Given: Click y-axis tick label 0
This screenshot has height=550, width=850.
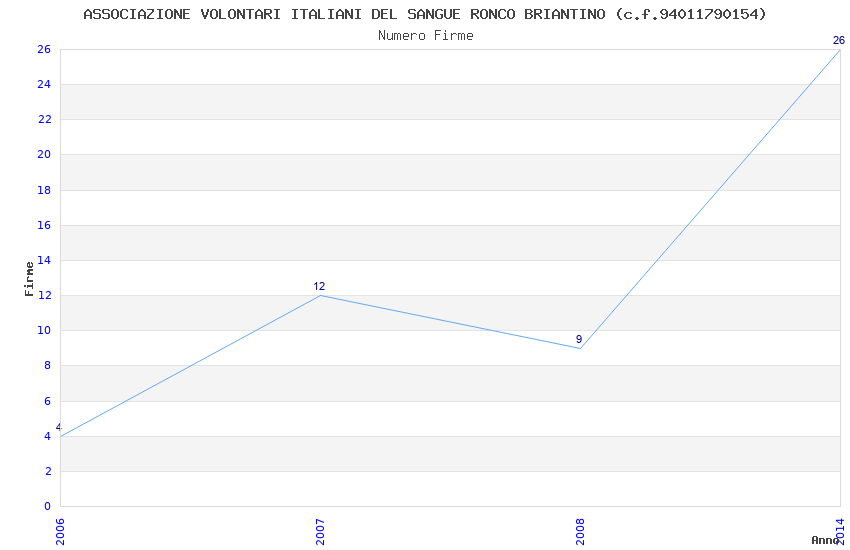Looking at the screenshot, I should click(48, 507).
